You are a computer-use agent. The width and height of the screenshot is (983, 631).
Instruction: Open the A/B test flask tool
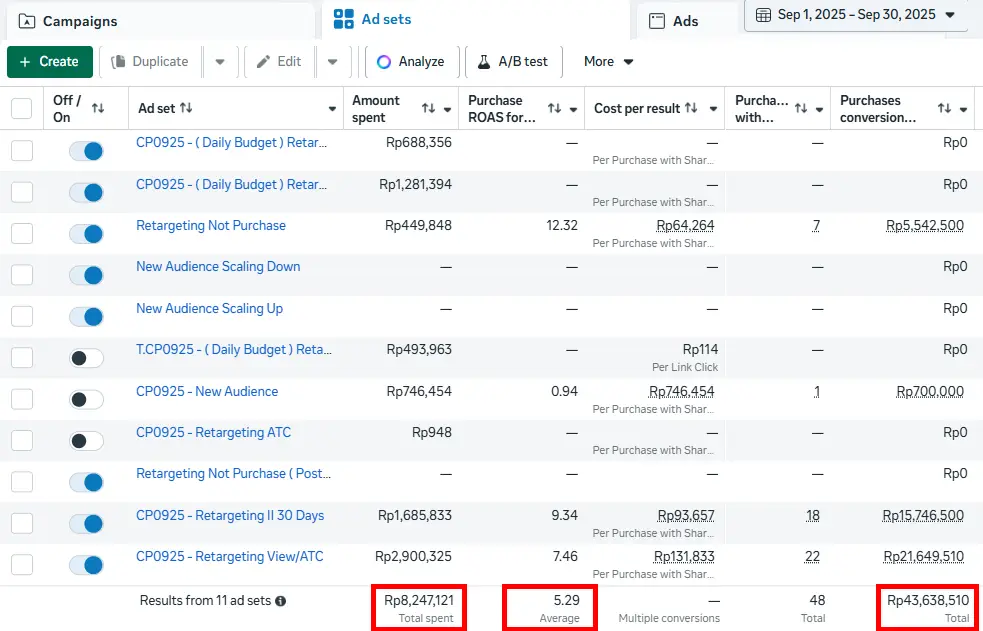512,62
